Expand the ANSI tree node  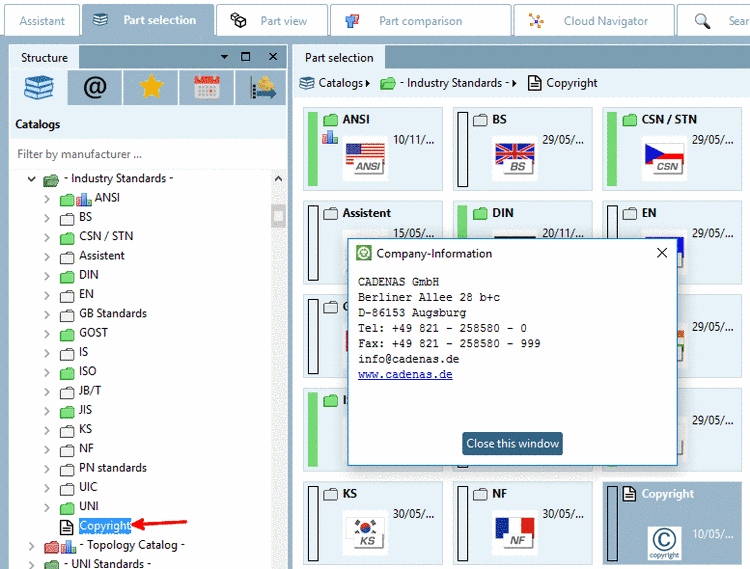[x=47, y=199]
